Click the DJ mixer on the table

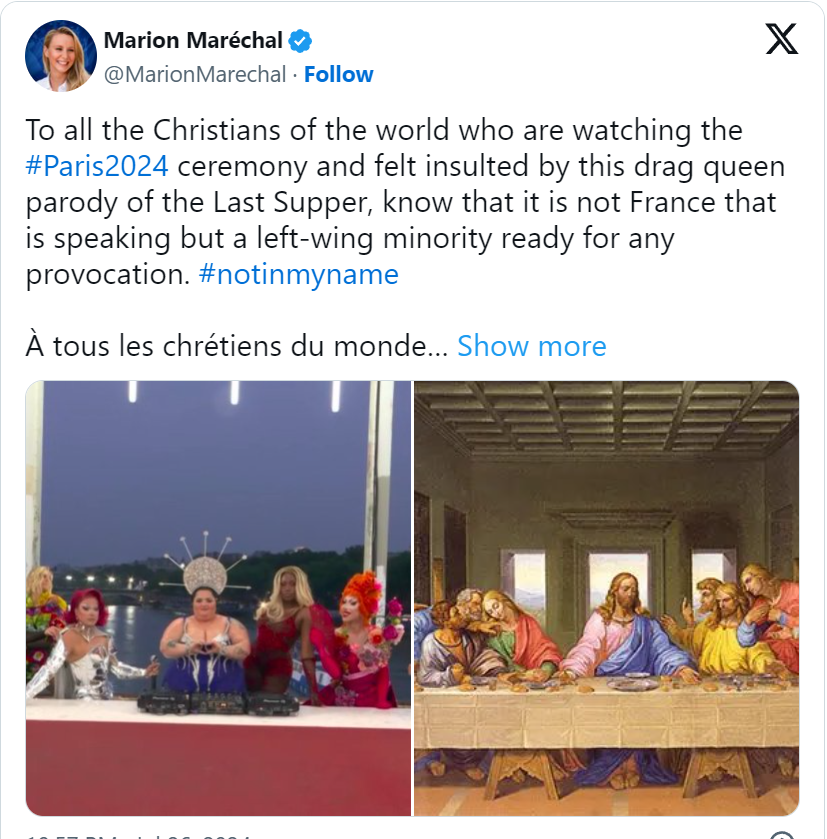(218, 702)
